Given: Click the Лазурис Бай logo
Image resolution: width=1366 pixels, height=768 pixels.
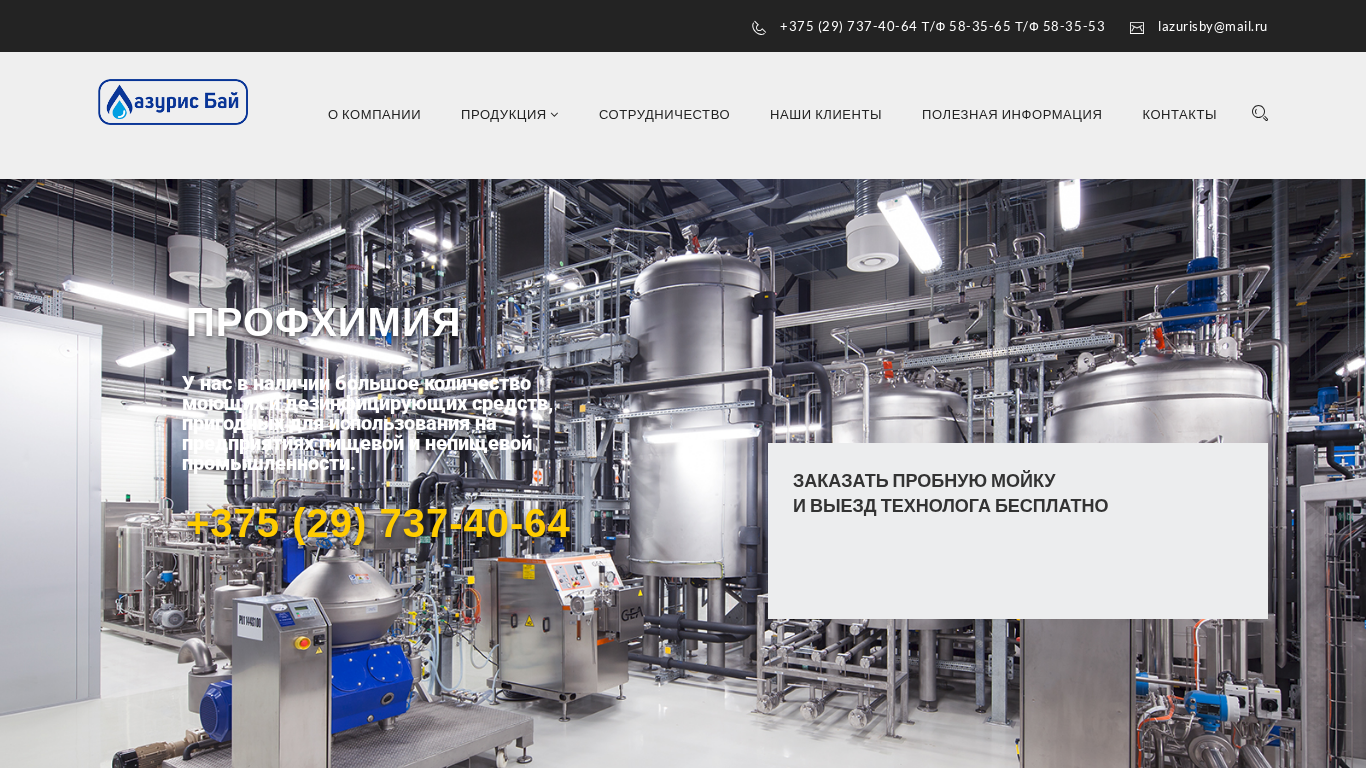Looking at the screenshot, I should point(173,102).
